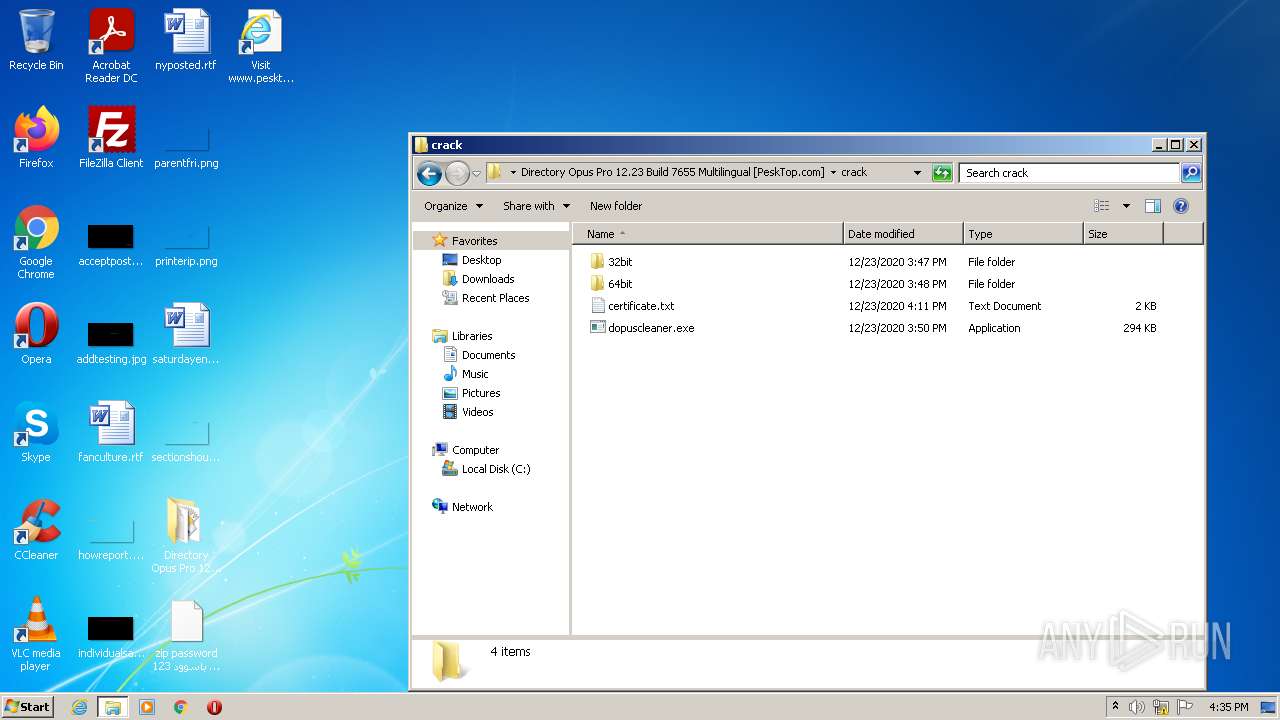Select the howreport... desktop file
This screenshot has height=720, width=1280.
[x=111, y=538]
